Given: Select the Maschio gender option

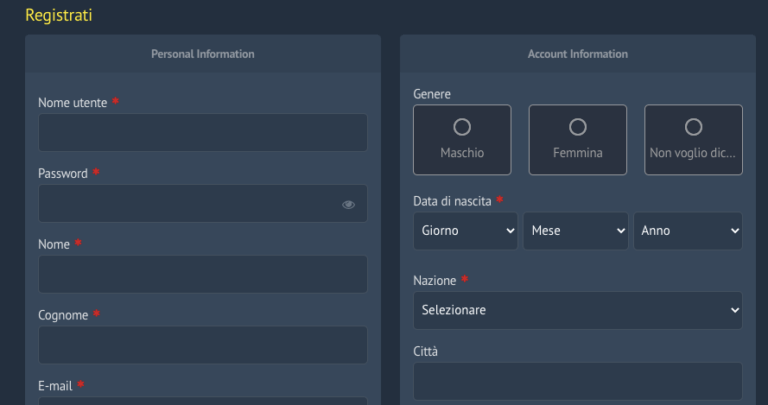Looking at the screenshot, I should point(462,140).
